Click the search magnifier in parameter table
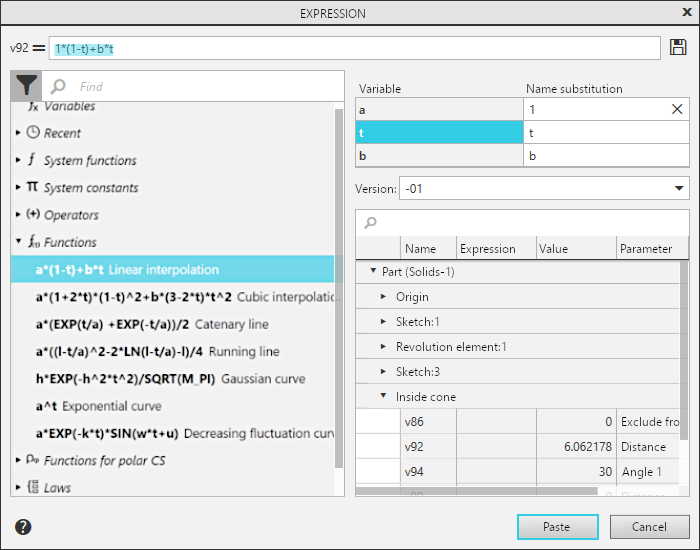 point(371,223)
